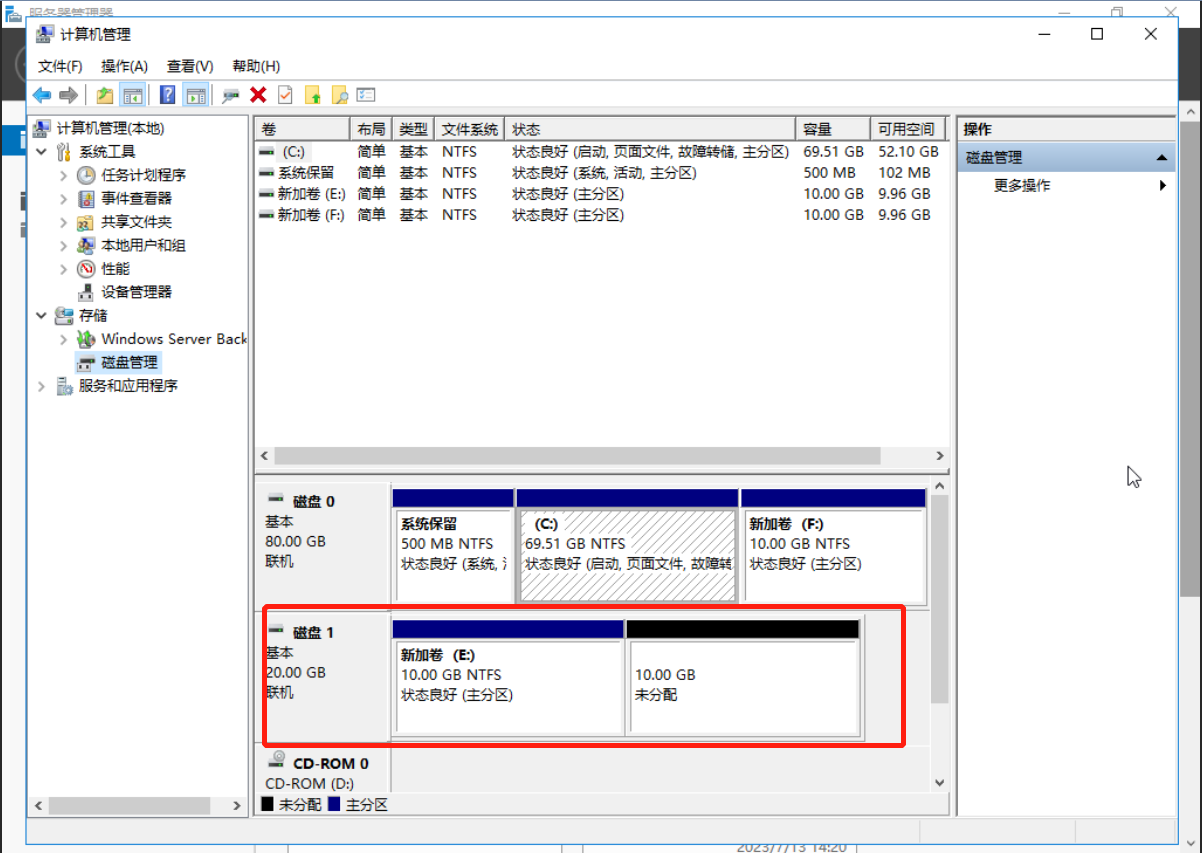Click the 容量 column header to sort
The height and width of the screenshot is (853, 1202).
coord(832,129)
